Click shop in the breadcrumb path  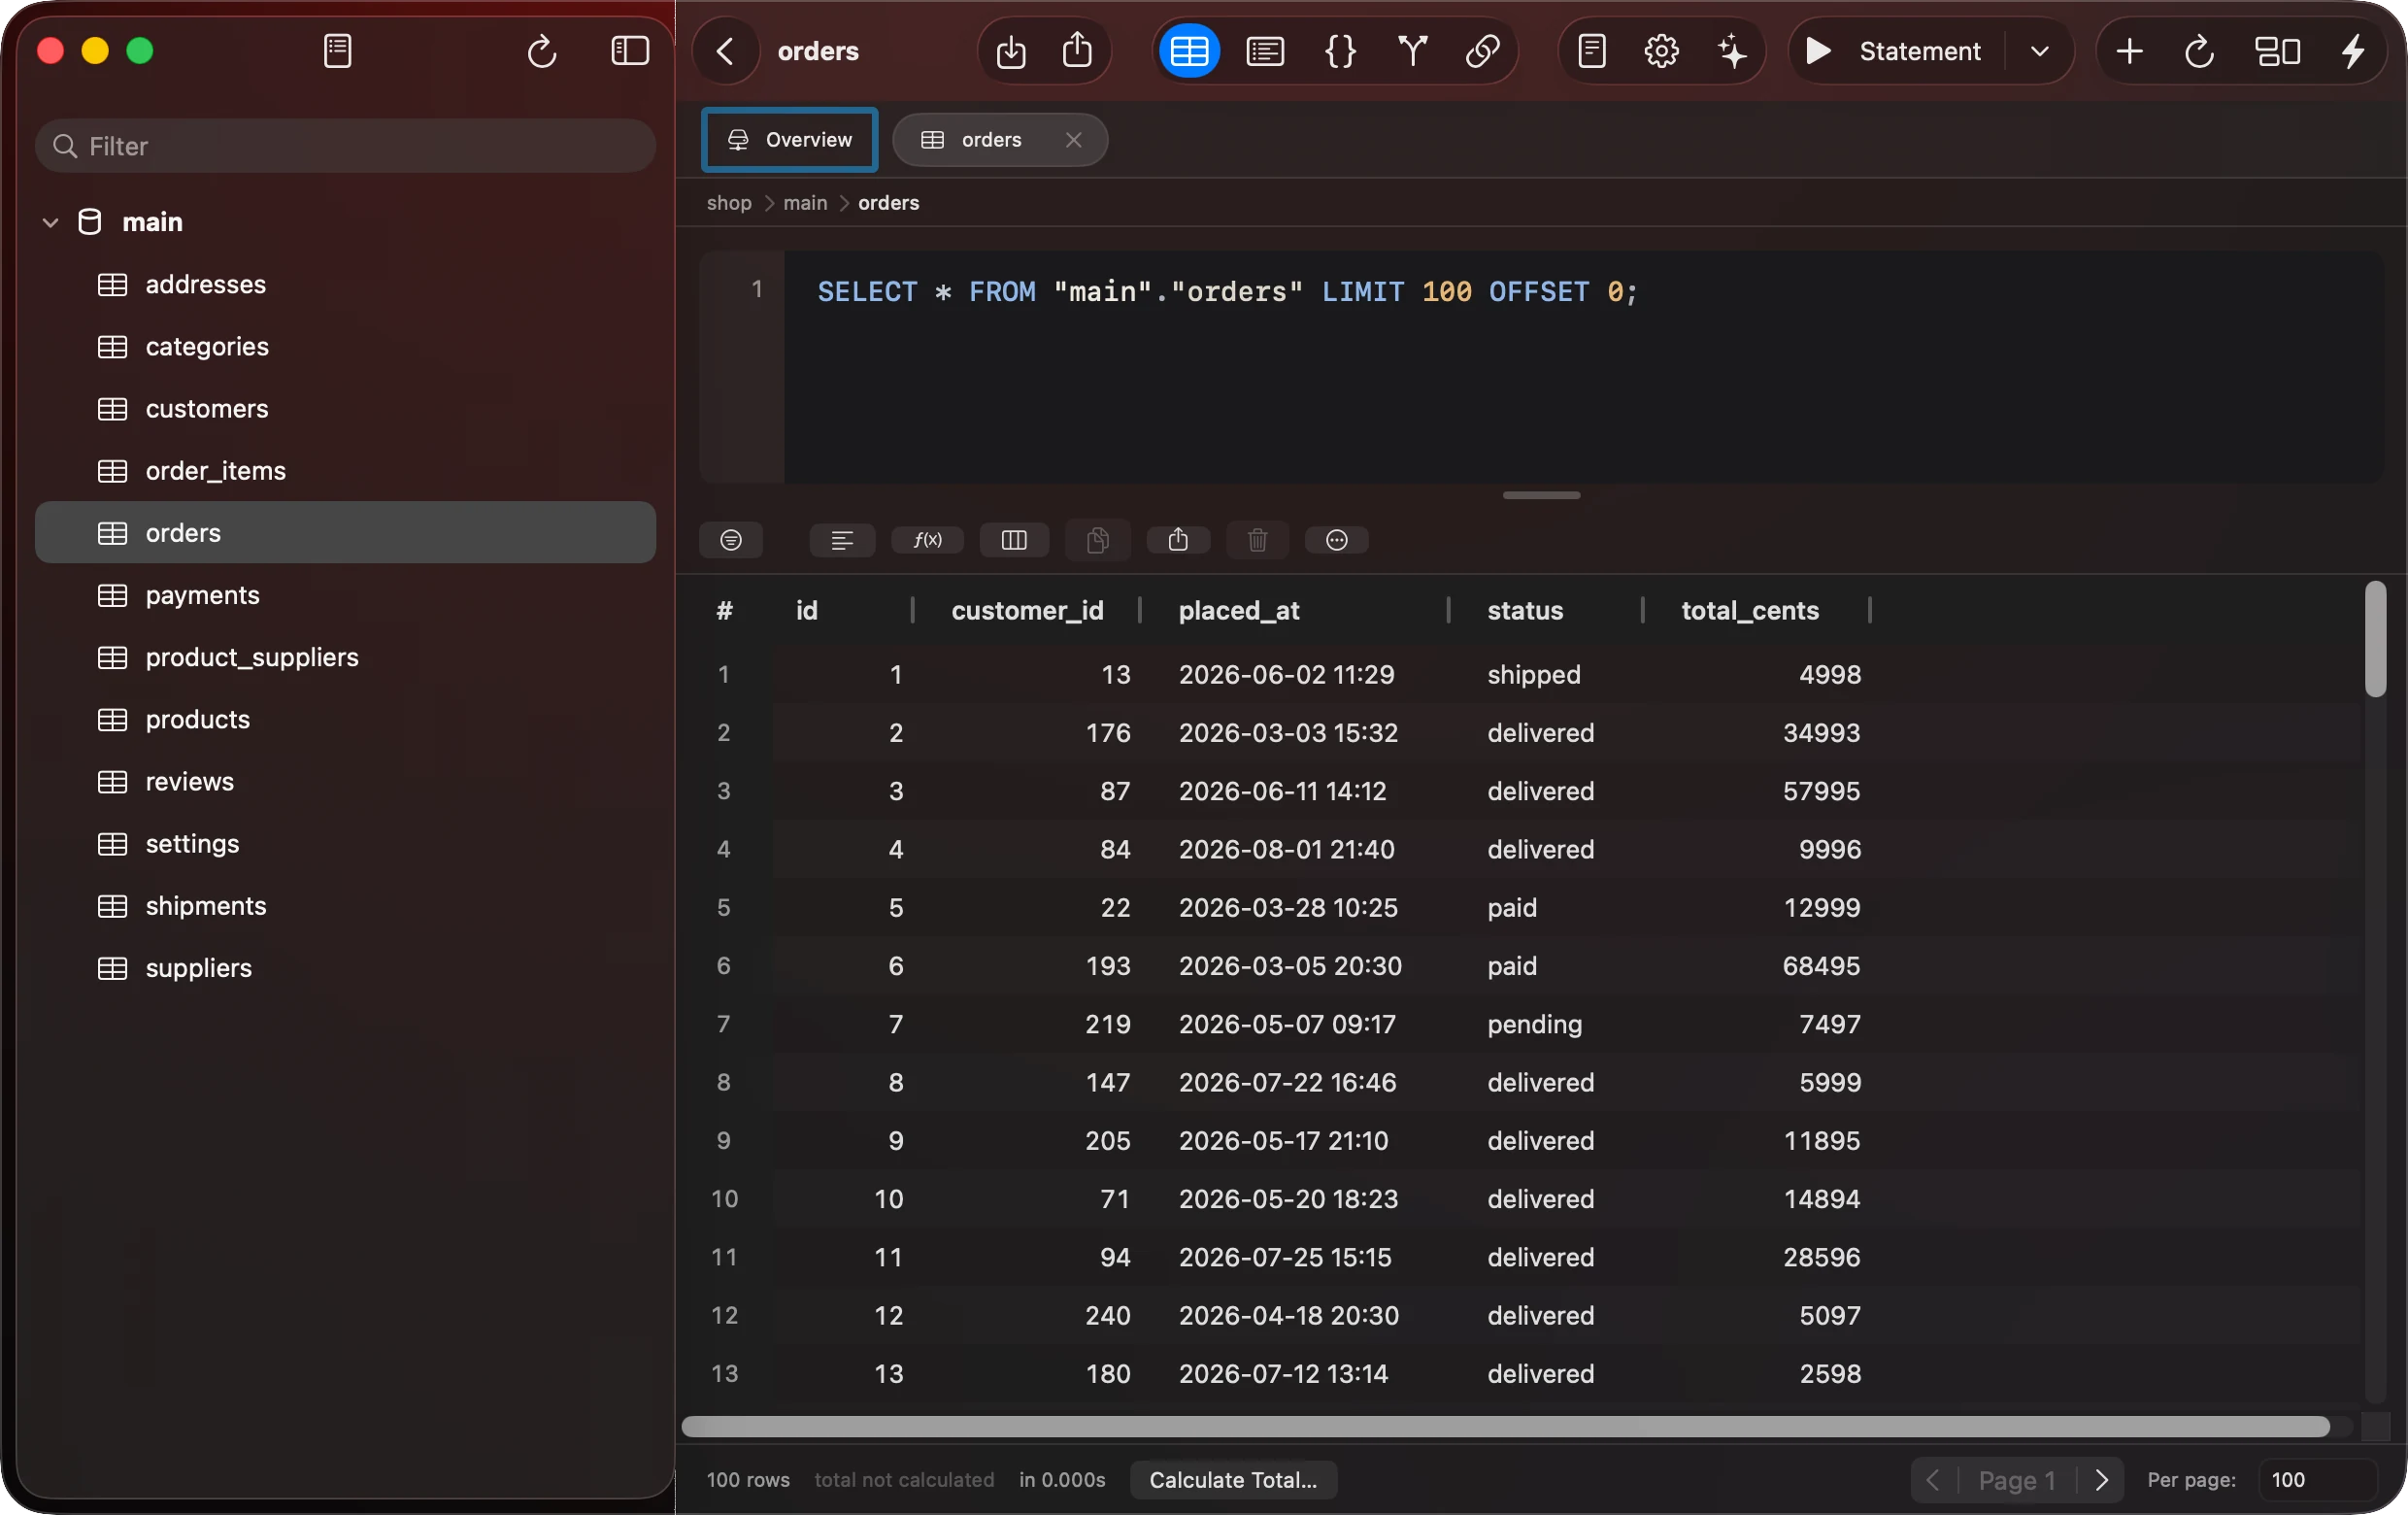pyautogui.click(x=729, y=203)
